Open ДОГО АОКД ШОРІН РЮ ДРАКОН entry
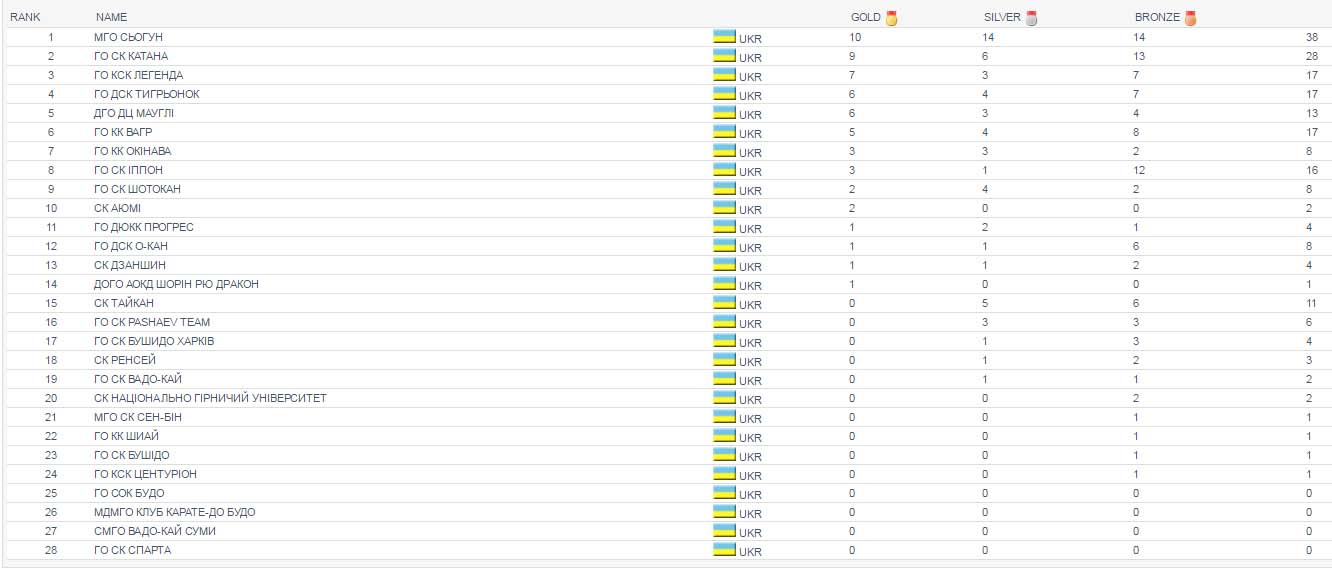1332x574 pixels. coord(176,284)
